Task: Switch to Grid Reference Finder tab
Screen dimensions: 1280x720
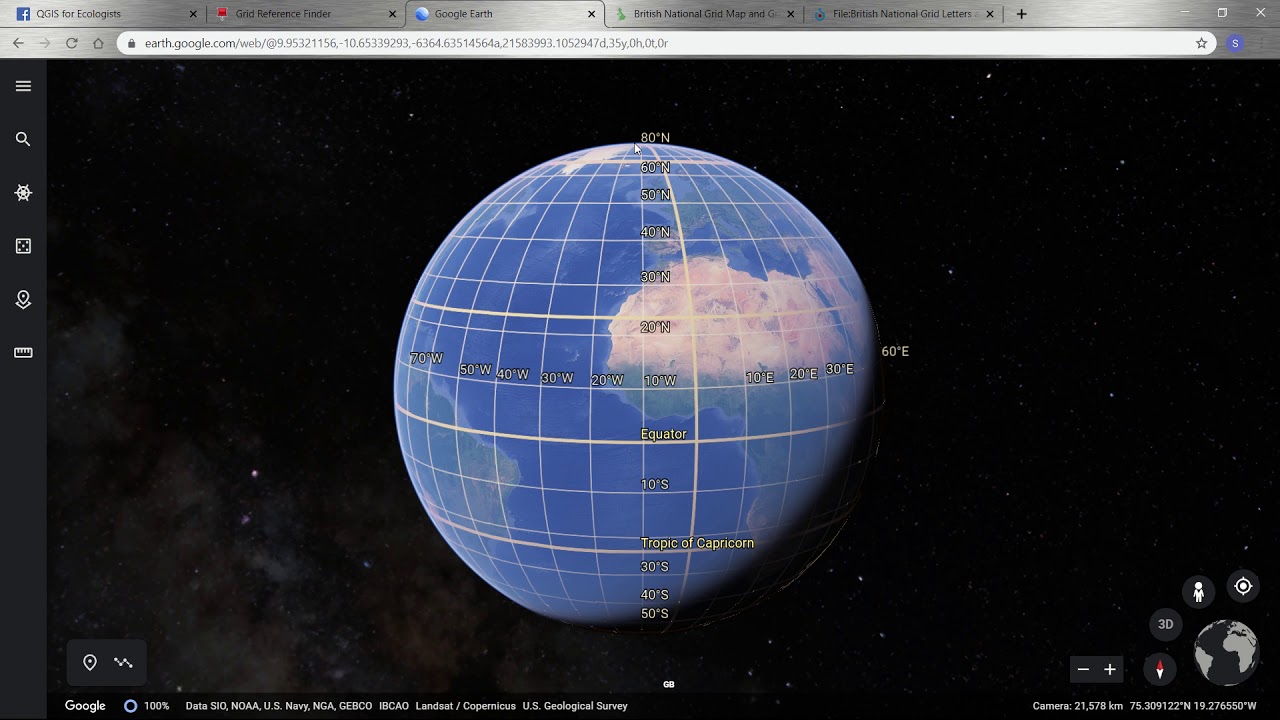Action: (305, 14)
